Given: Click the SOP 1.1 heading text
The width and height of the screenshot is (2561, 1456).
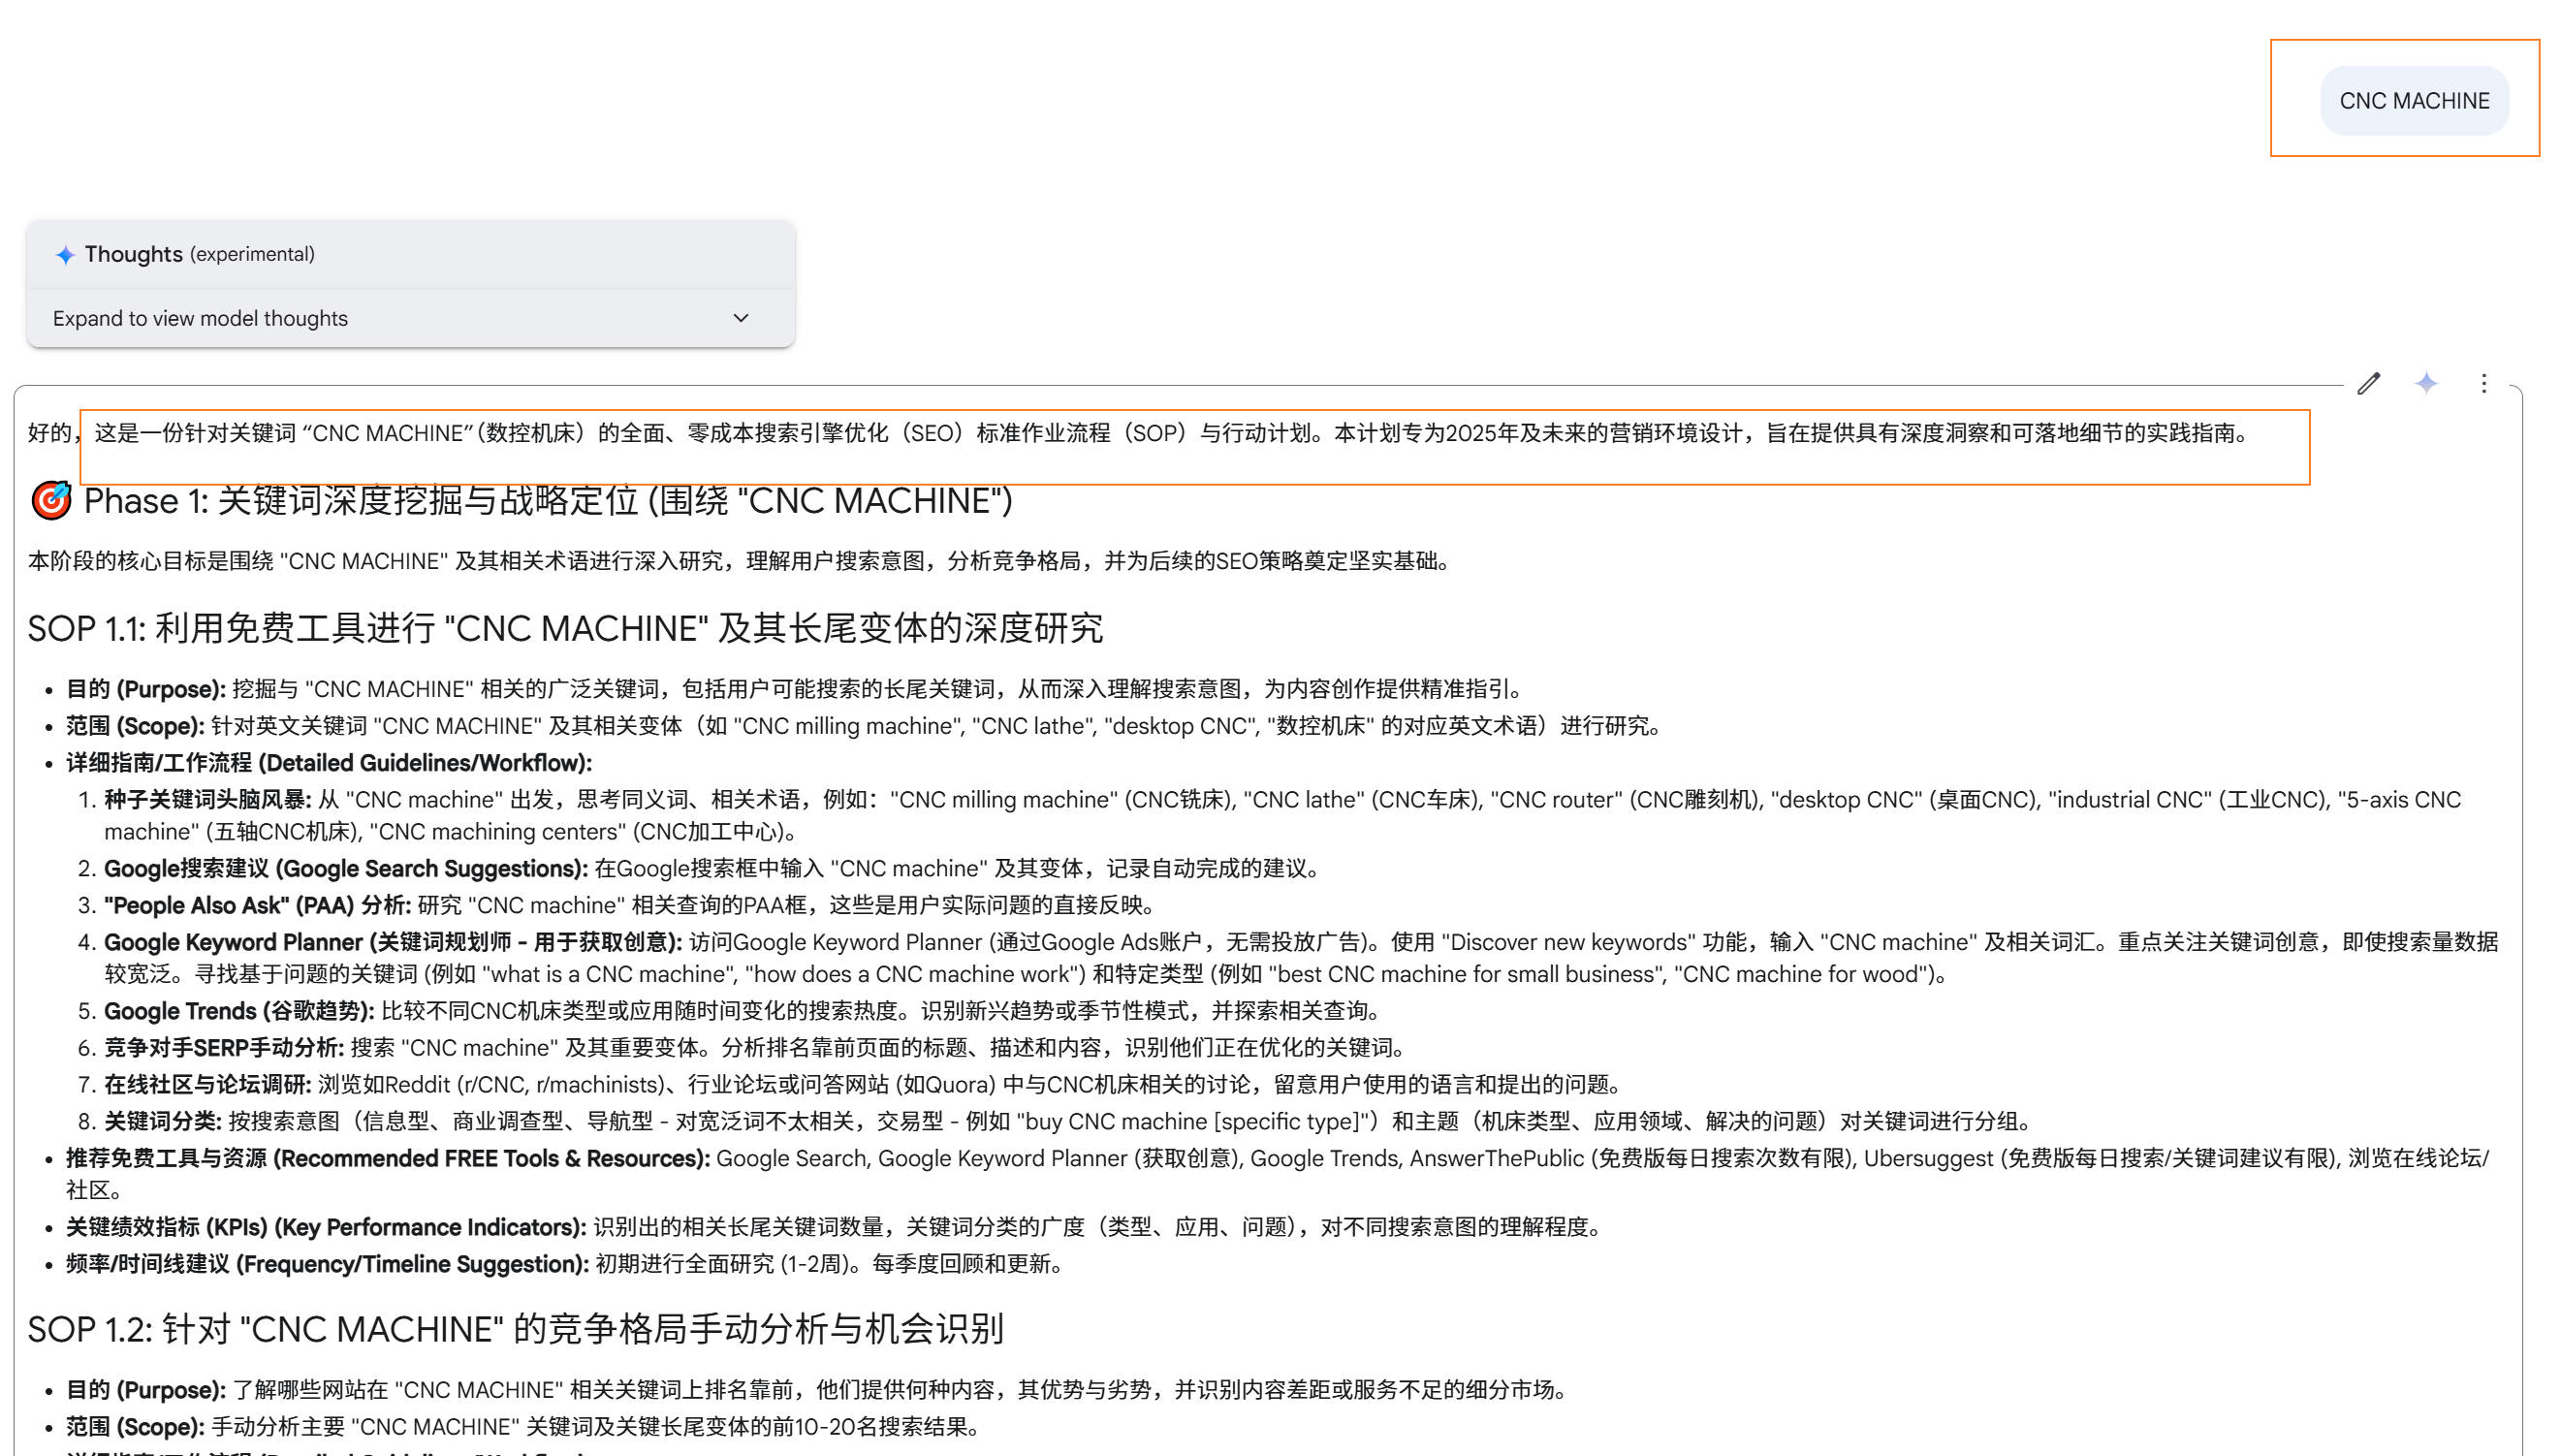Looking at the screenshot, I should coord(565,628).
